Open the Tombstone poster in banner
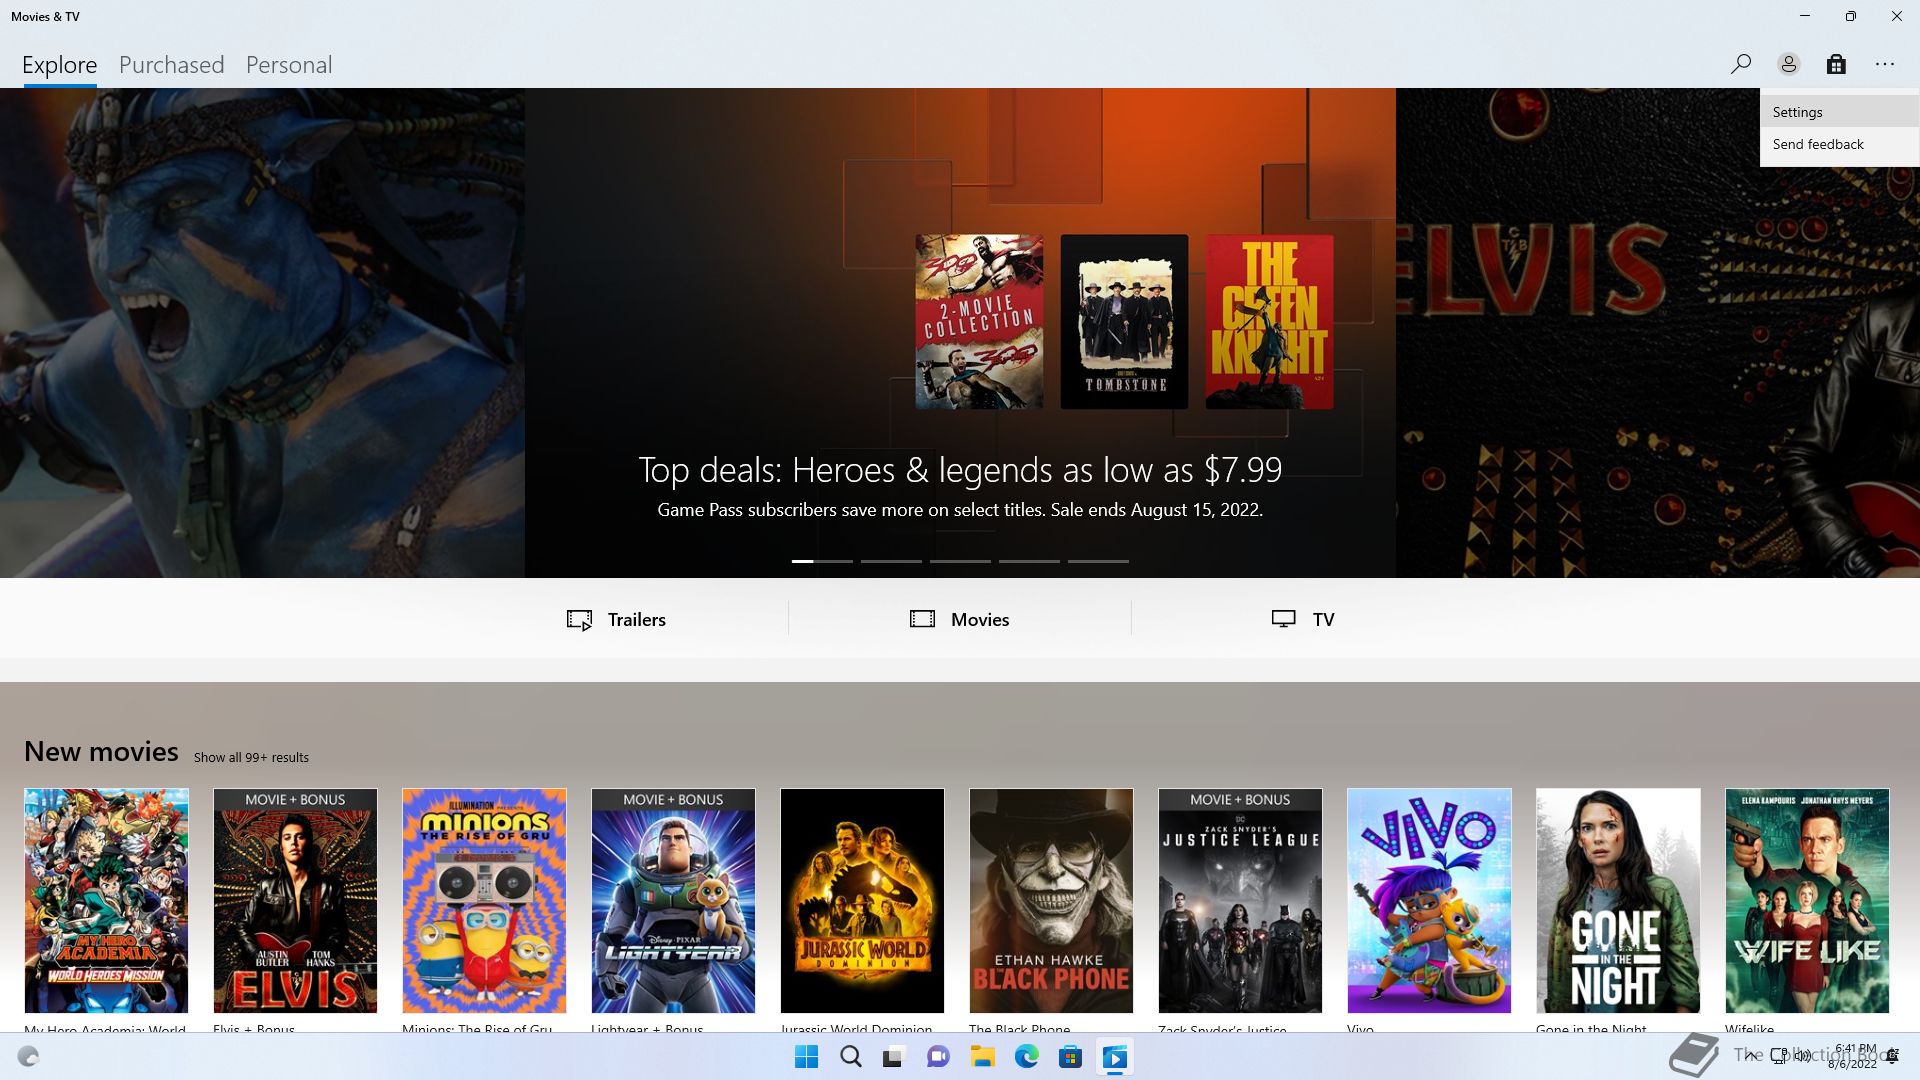 pos(1124,322)
